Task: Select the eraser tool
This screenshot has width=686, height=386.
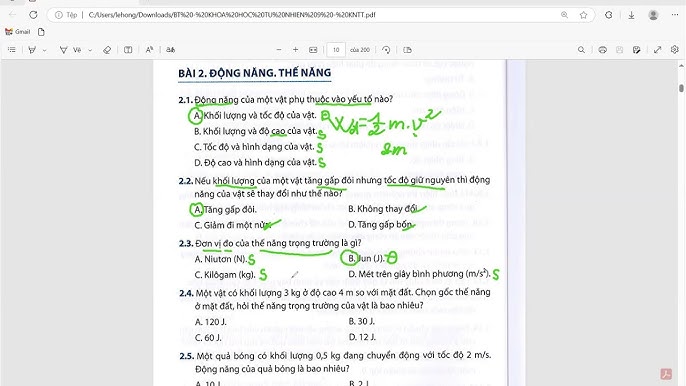Action: (107, 50)
